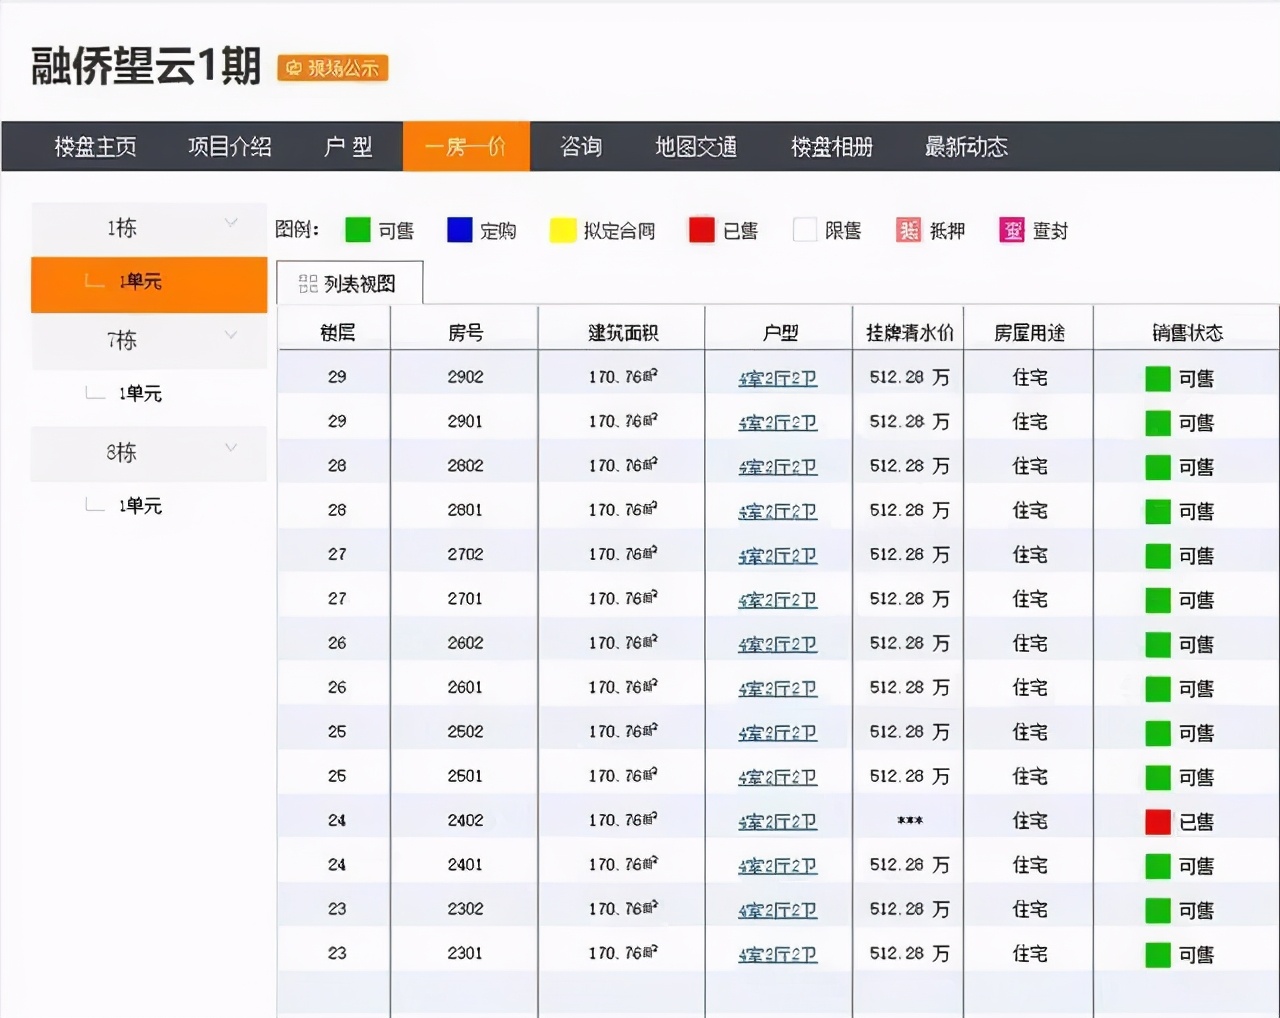The height and width of the screenshot is (1018, 1280).
Task: Collapse the 7栋 building chevron
Action: tap(232, 335)
